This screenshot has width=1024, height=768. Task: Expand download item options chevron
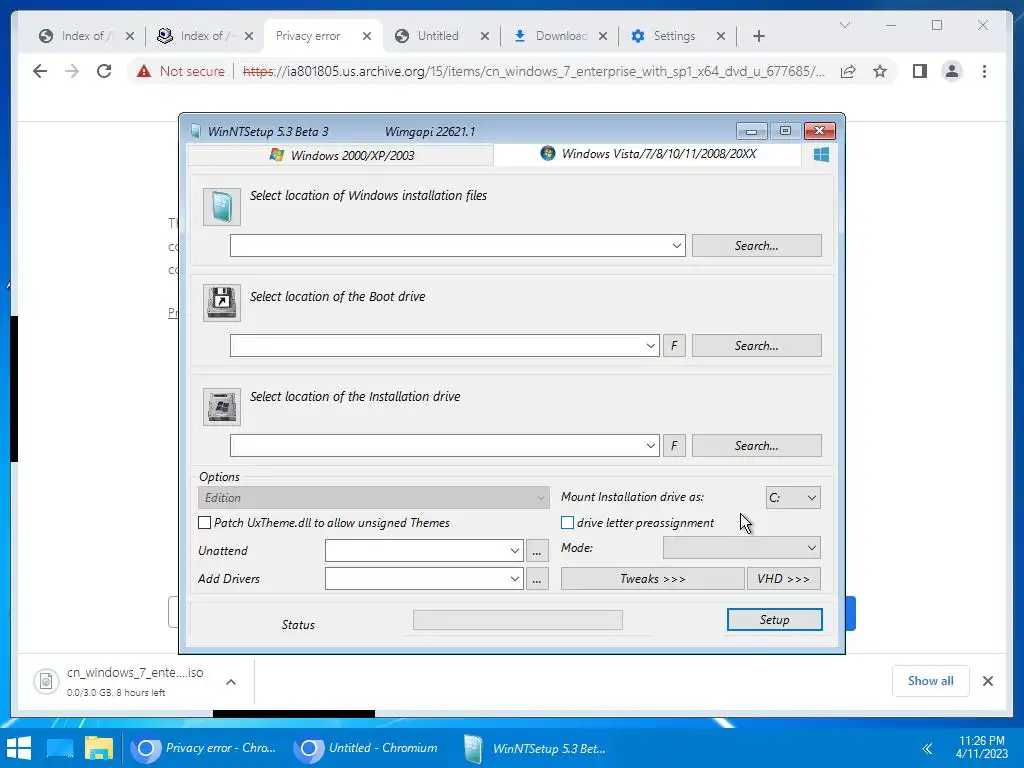pyautogui.click(x=231, y=682)
